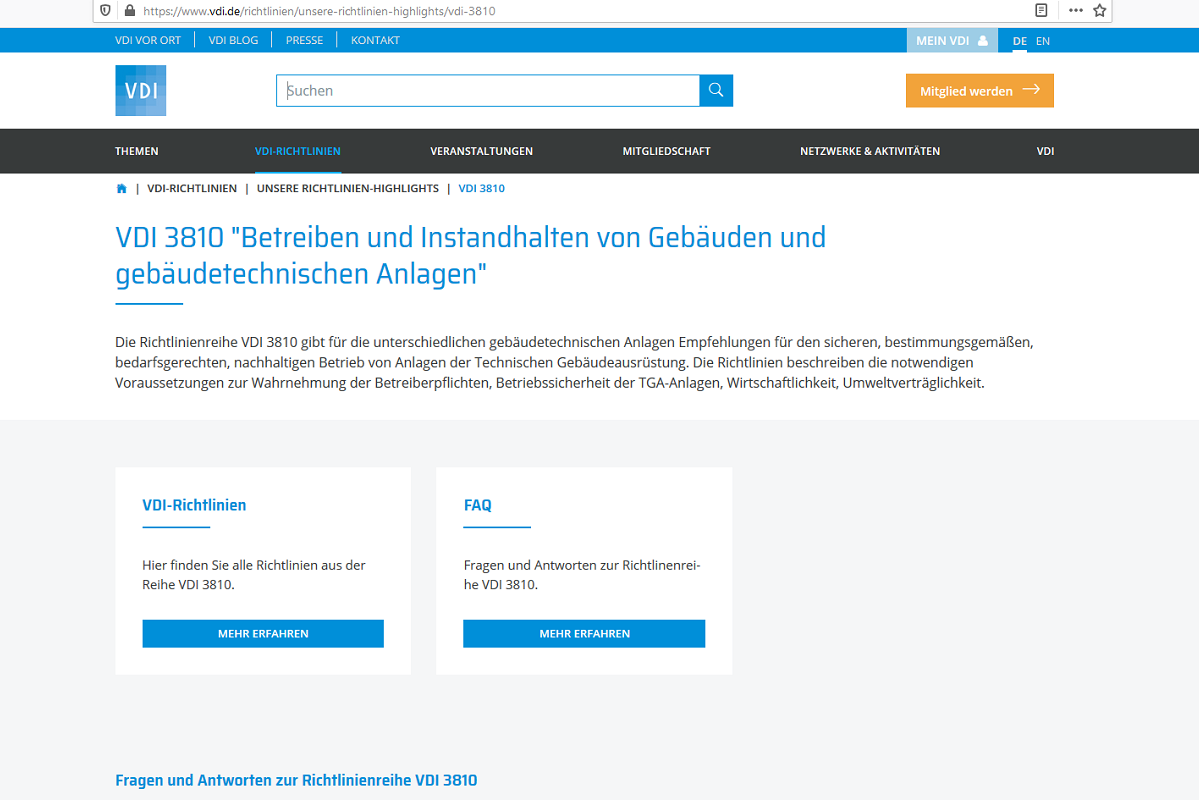Select the DE language option
Viewport: 1199px width, 800px height.
(1019, 41)
